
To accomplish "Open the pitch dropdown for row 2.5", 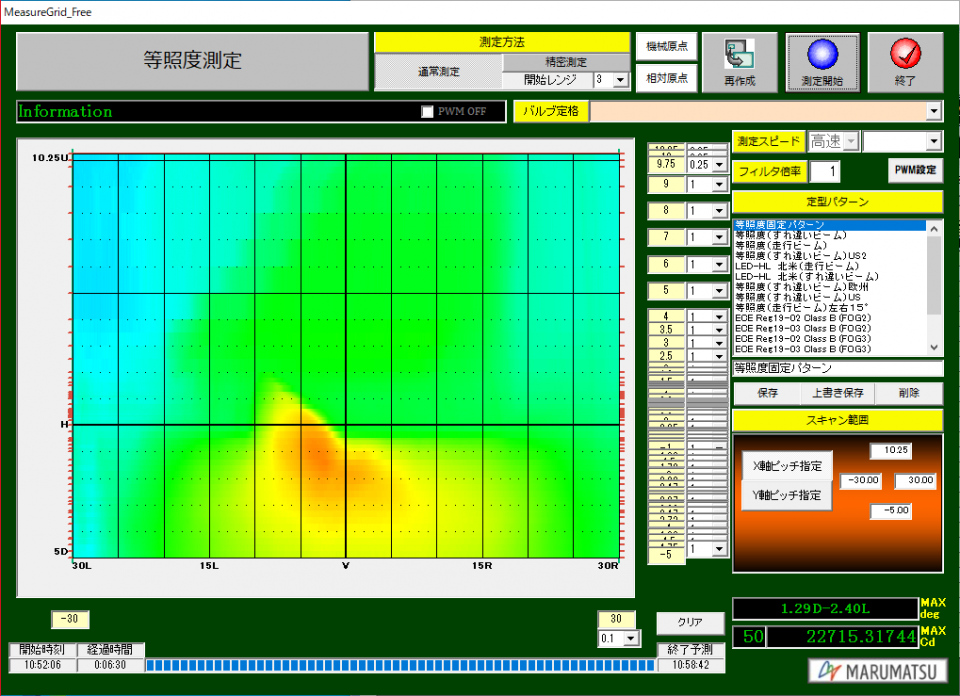I will point(719,356).
